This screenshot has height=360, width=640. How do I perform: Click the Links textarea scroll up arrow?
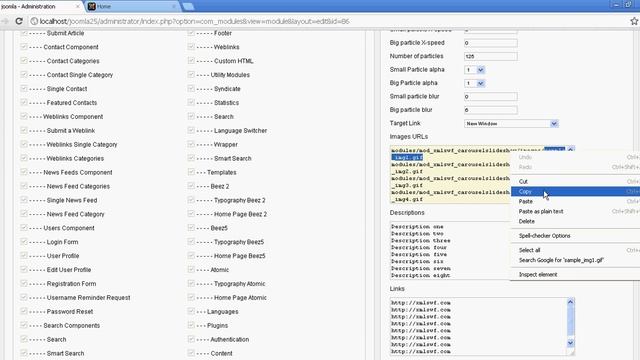click(571, 302)
